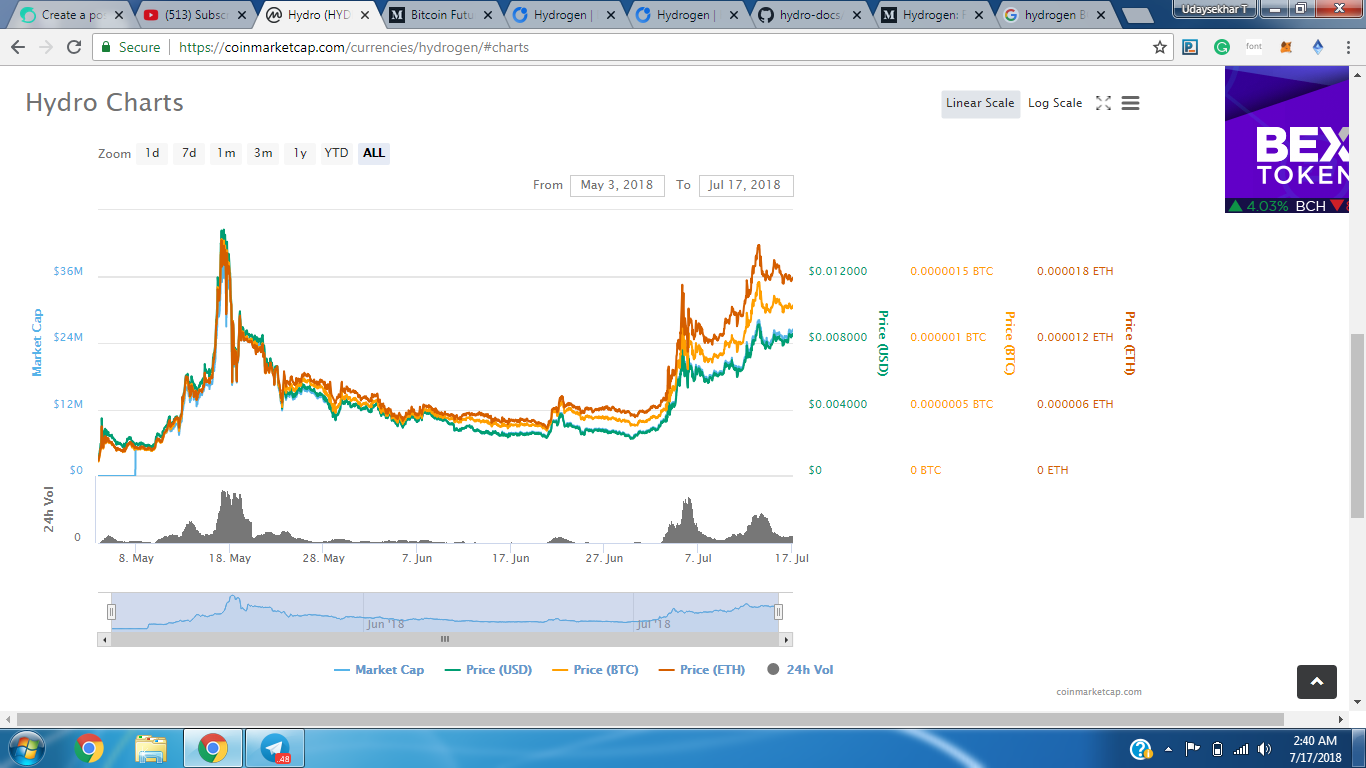Click the page vertical scrollbar thumb

pyautogui.click(x=1357, y=425)
